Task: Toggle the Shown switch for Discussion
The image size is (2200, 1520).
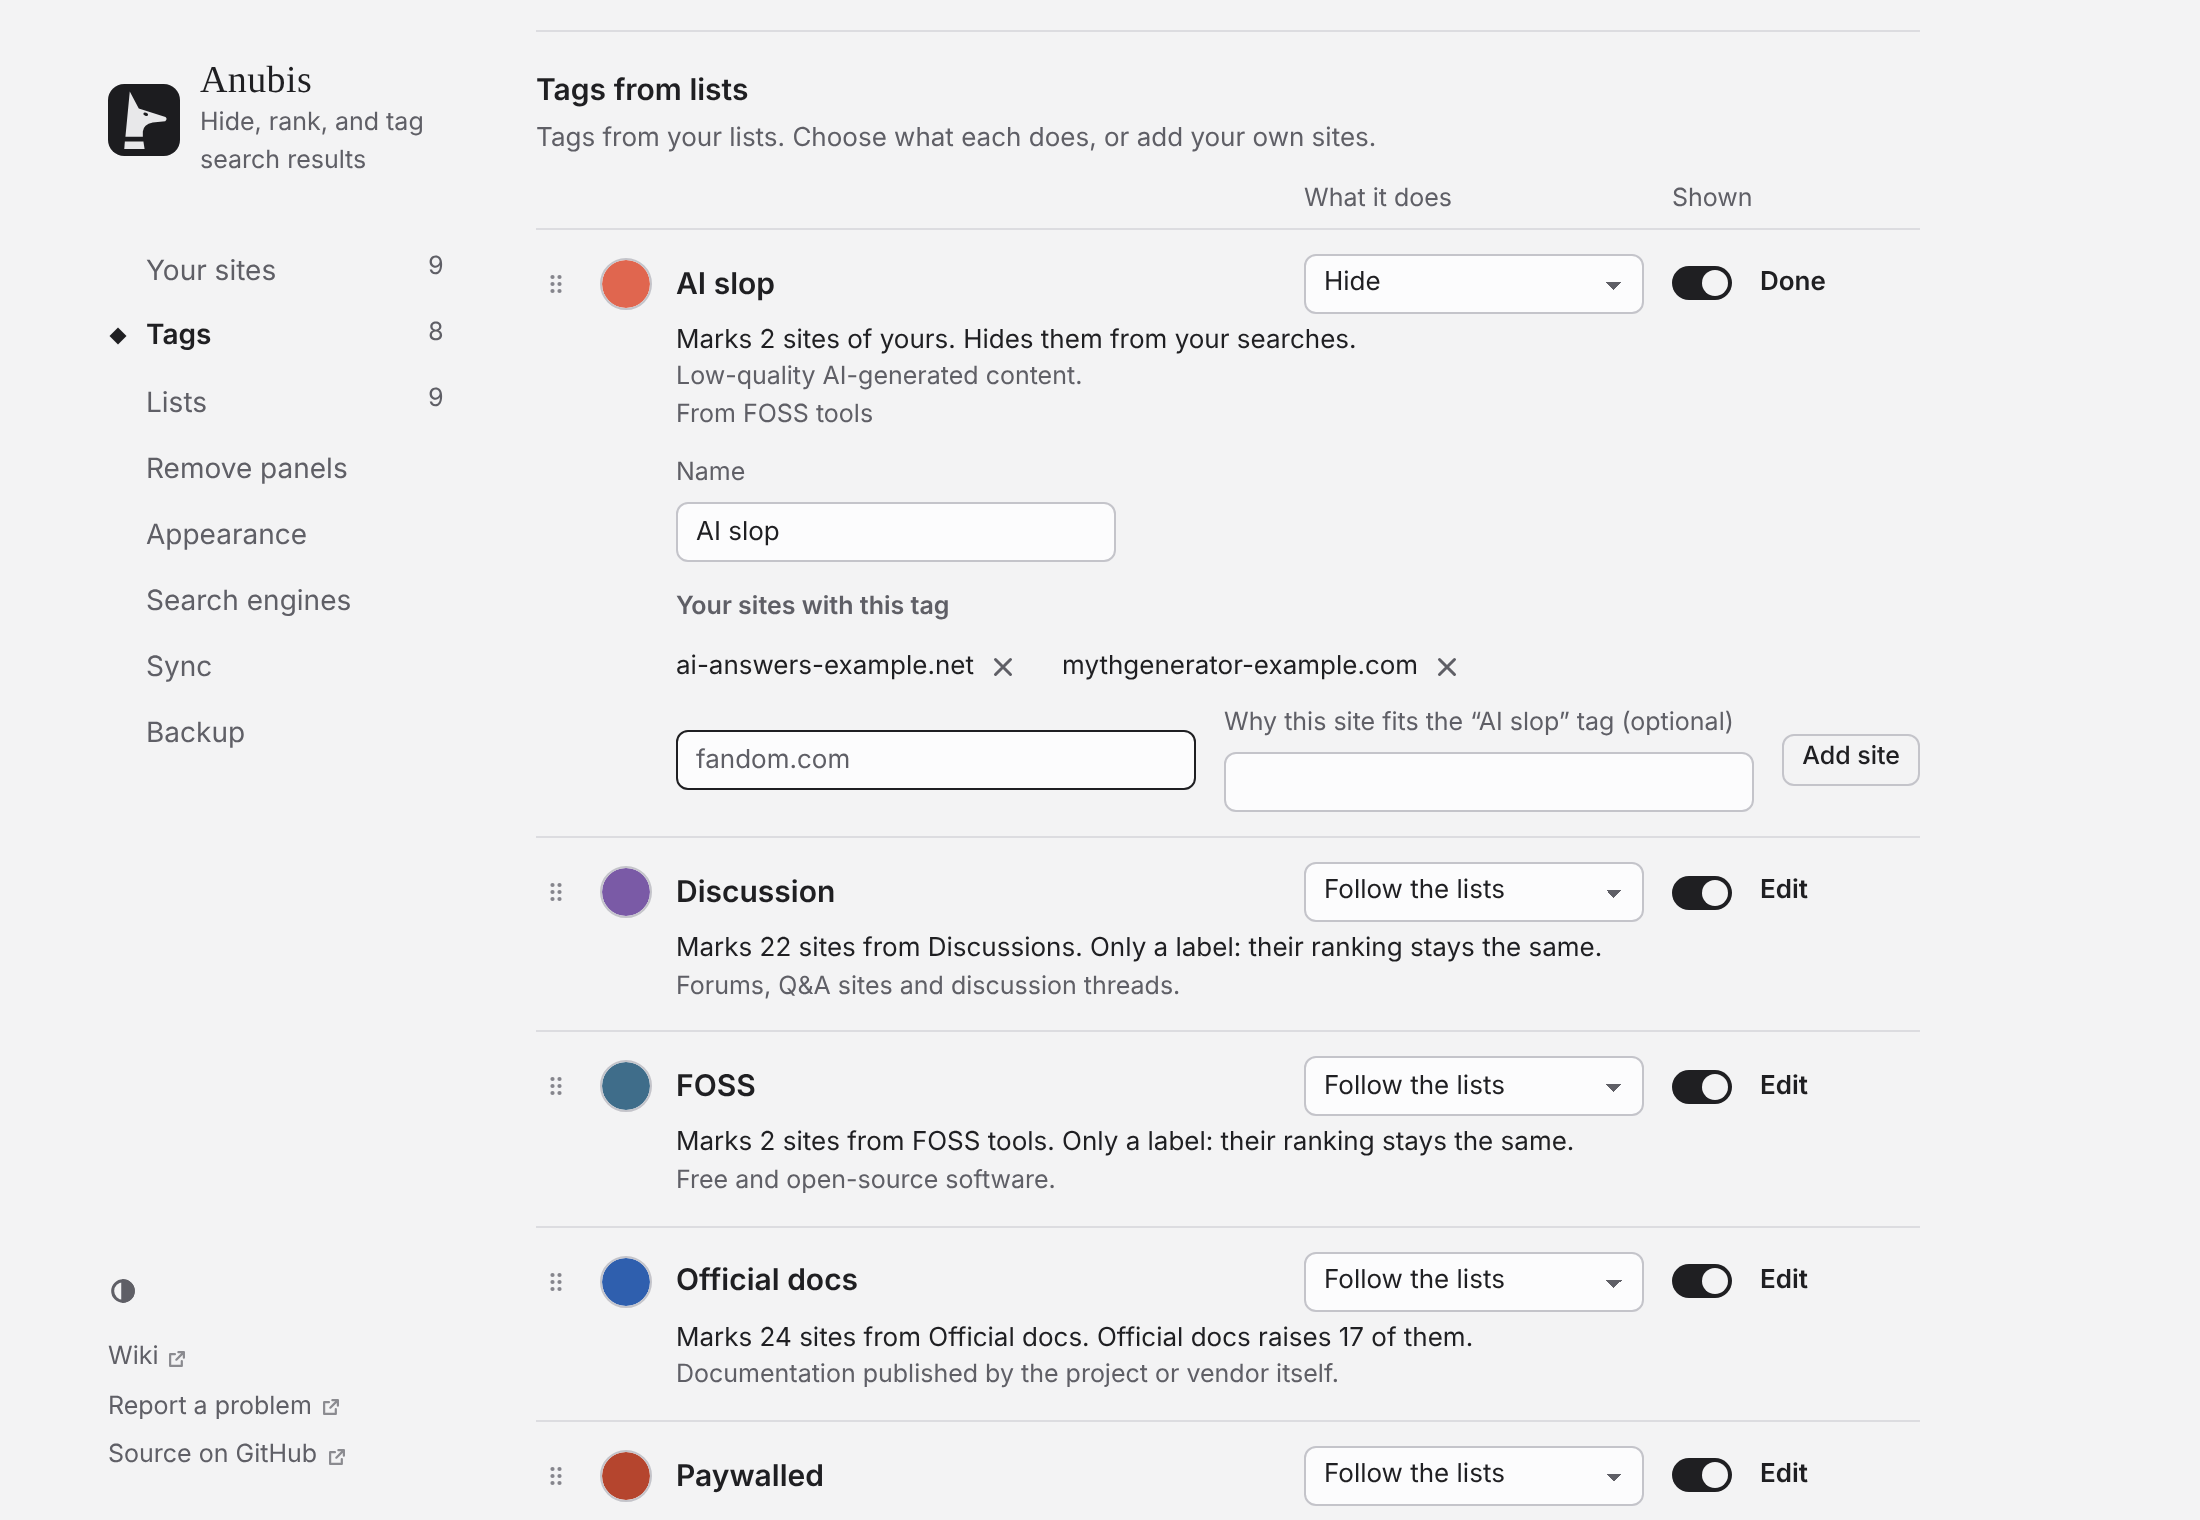Action: [x=1702, y=892]
